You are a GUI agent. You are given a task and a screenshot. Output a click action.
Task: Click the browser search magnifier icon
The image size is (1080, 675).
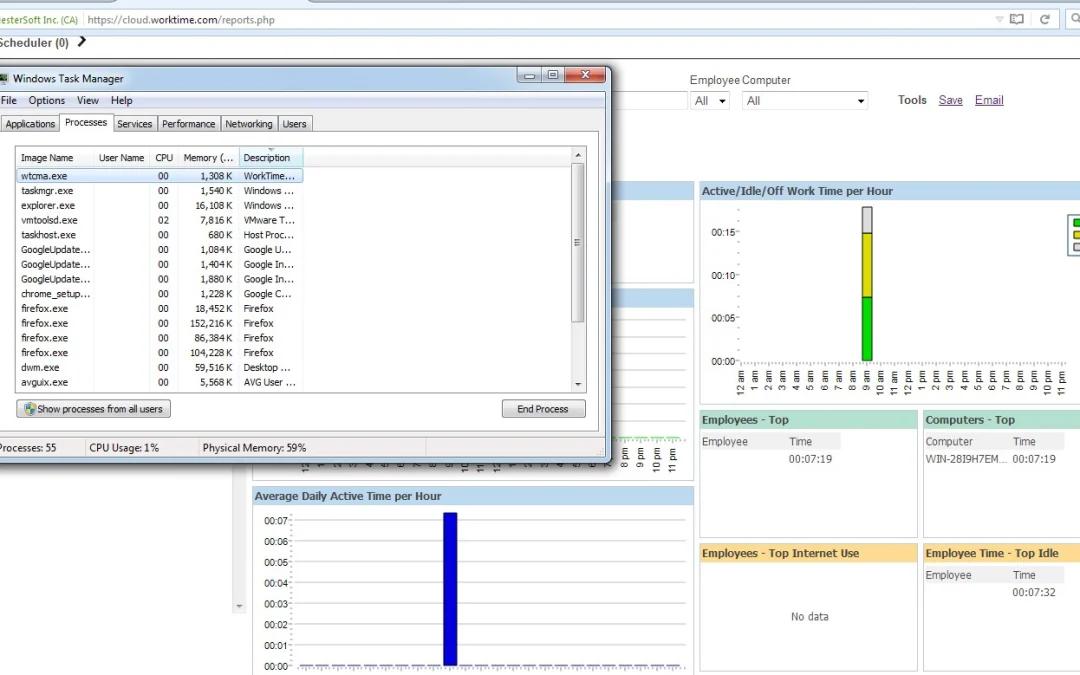[1074, 19]
